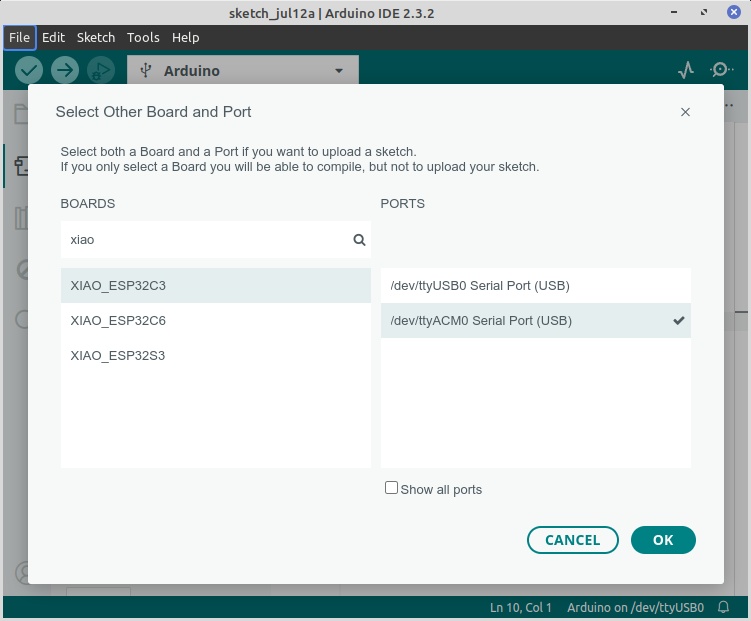
Task: Open the Serial Monitor icon
Action: pos(721,70)
